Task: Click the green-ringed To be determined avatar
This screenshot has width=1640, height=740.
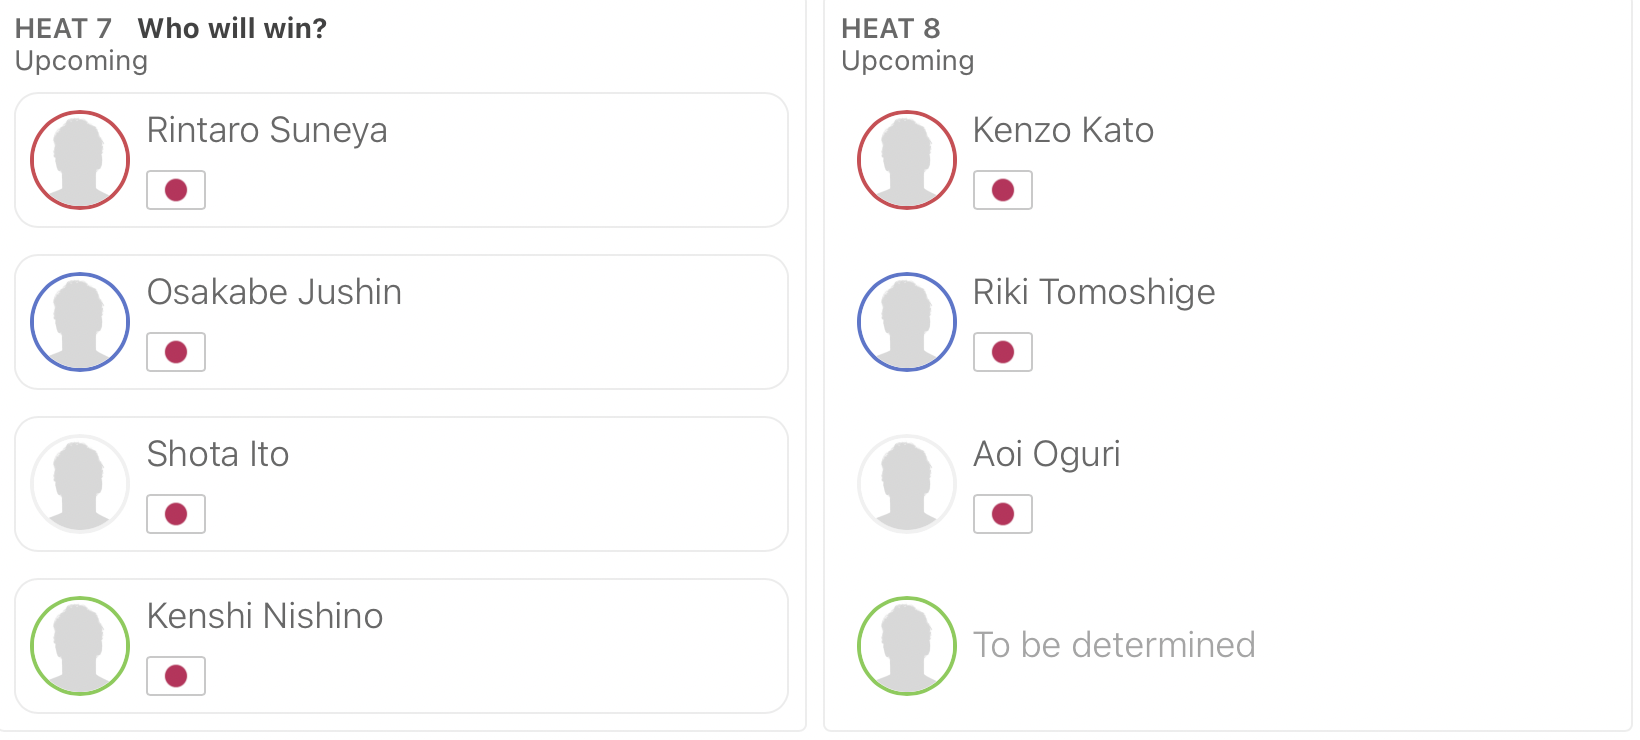Action: [907, 646]
